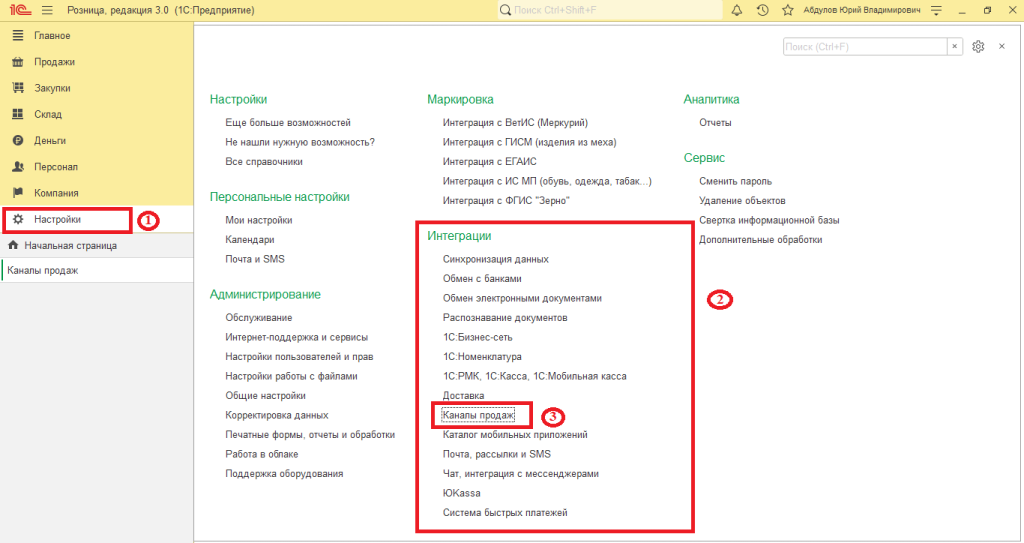1024x543 pixels.
Task: Open Все справочники
Action: click(264, 161)
